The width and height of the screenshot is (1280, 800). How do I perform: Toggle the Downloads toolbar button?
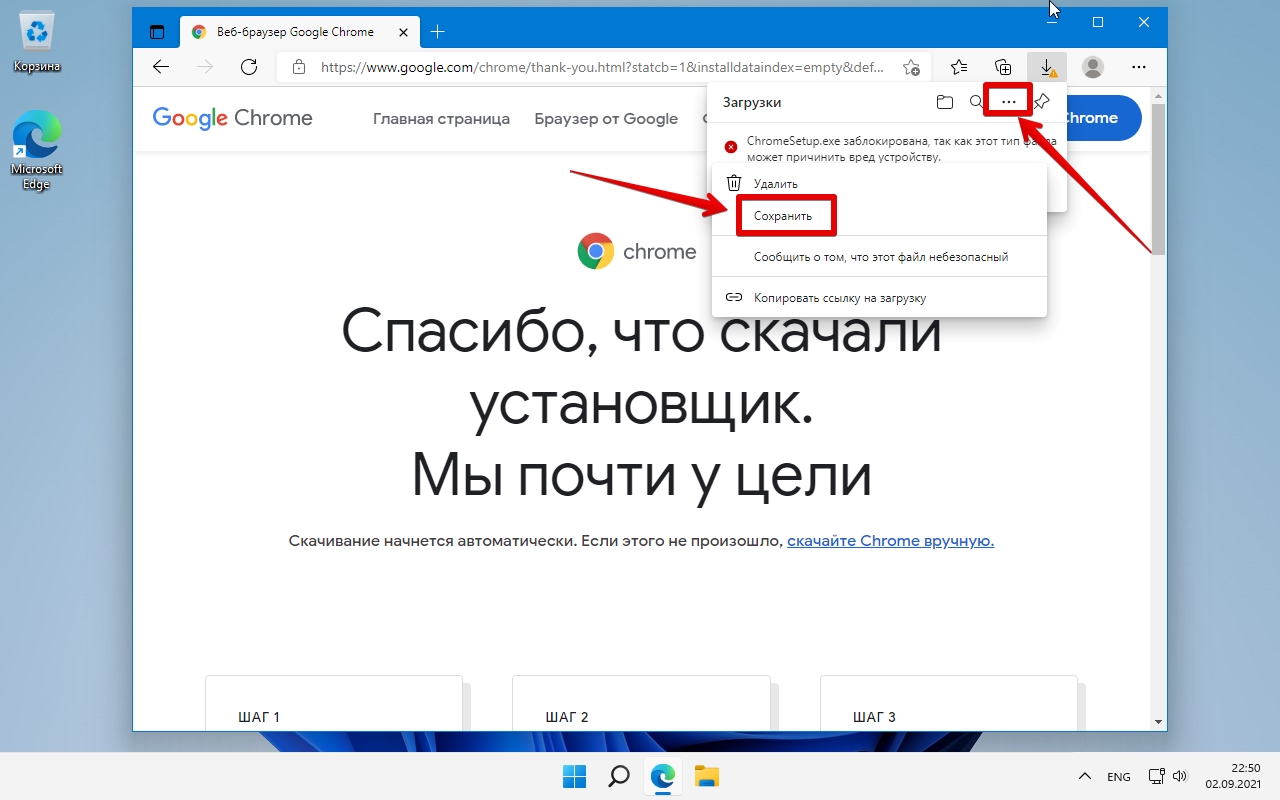(x=1047, y=67)
